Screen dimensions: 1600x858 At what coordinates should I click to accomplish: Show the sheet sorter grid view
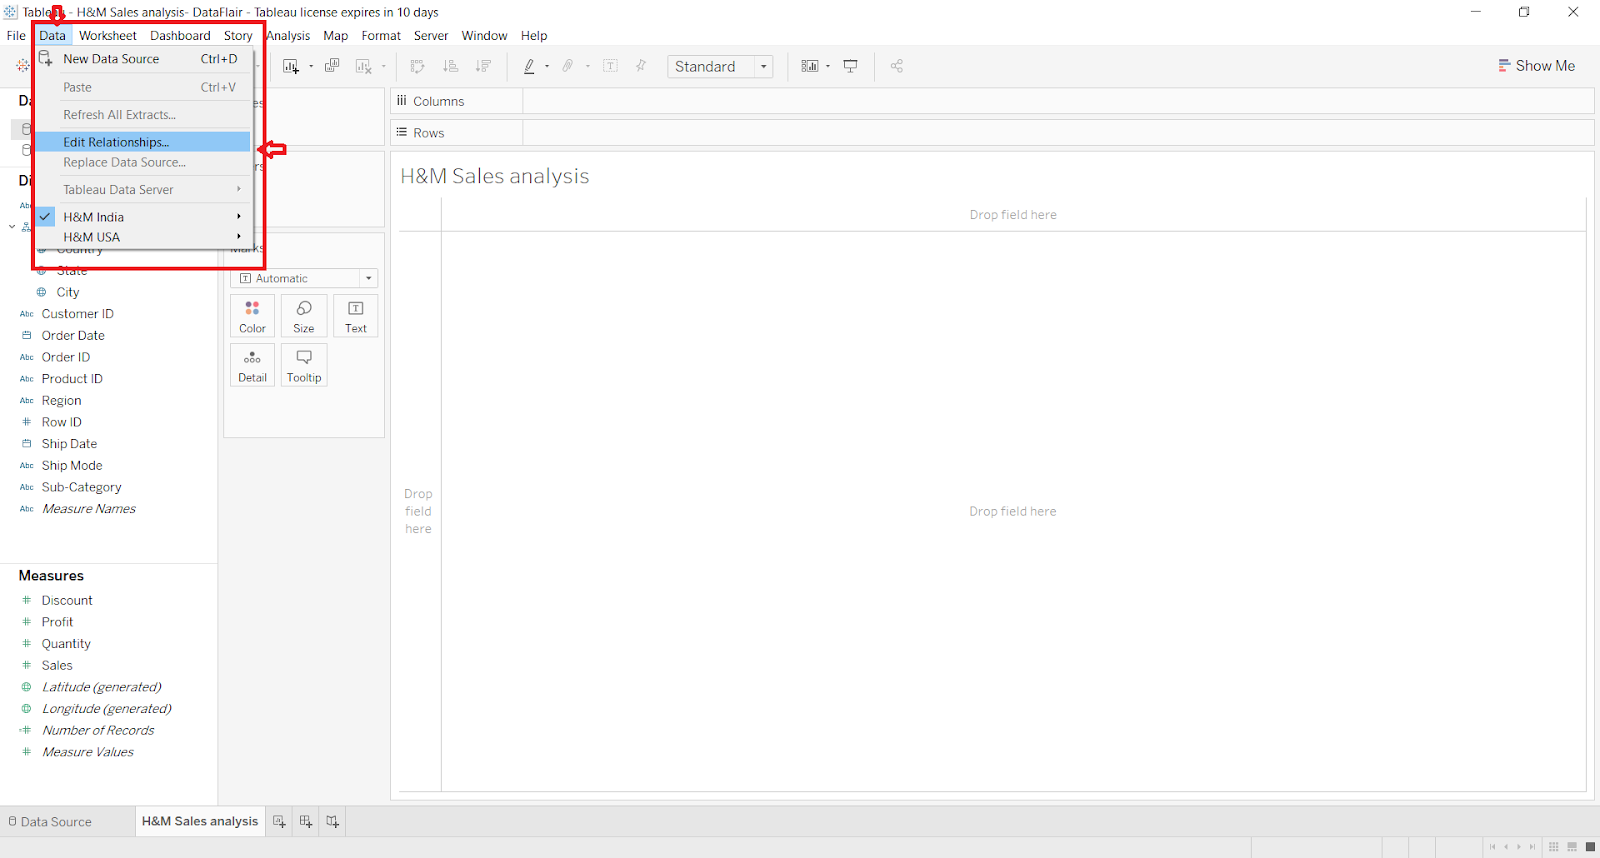tap(1554, 847)
